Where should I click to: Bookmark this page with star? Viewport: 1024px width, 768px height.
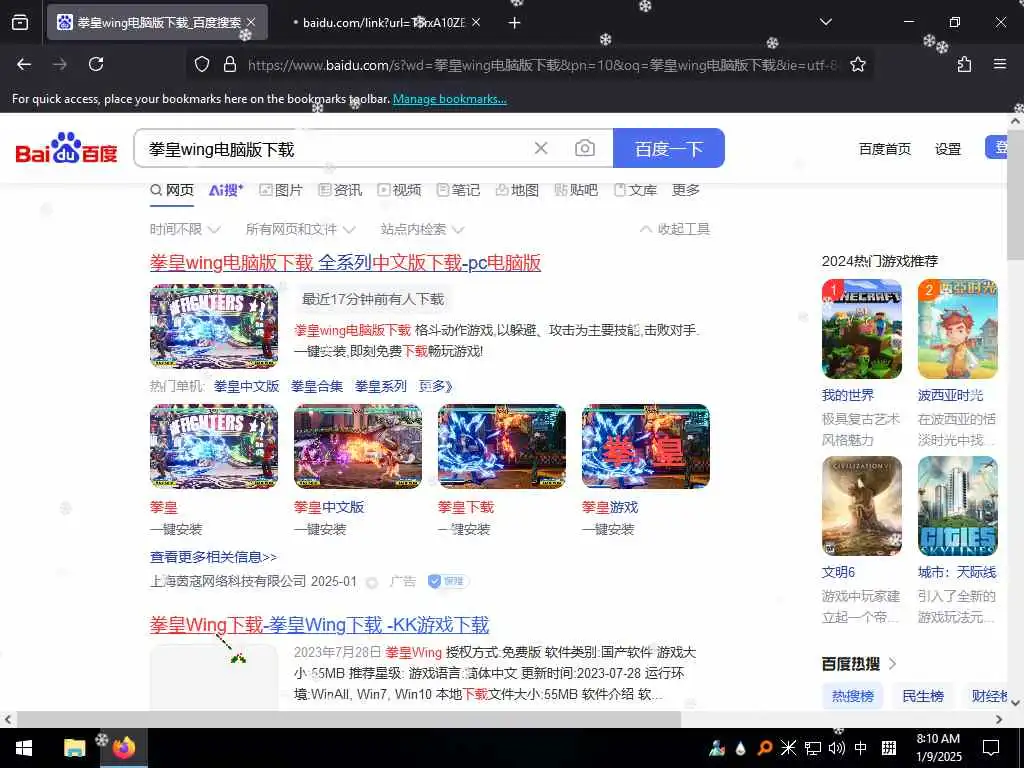tap(857, 64)
